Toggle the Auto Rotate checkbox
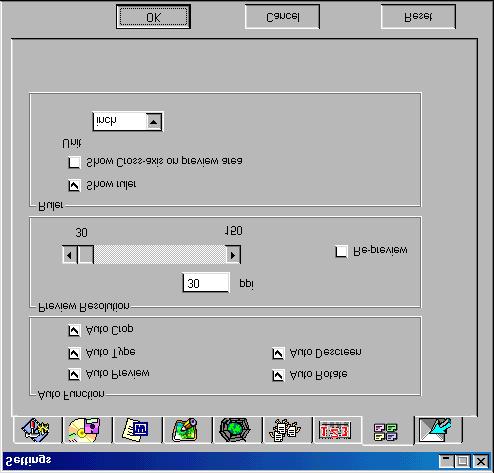The height and width of the screenshot is (473, 494). tap(278, 375)
